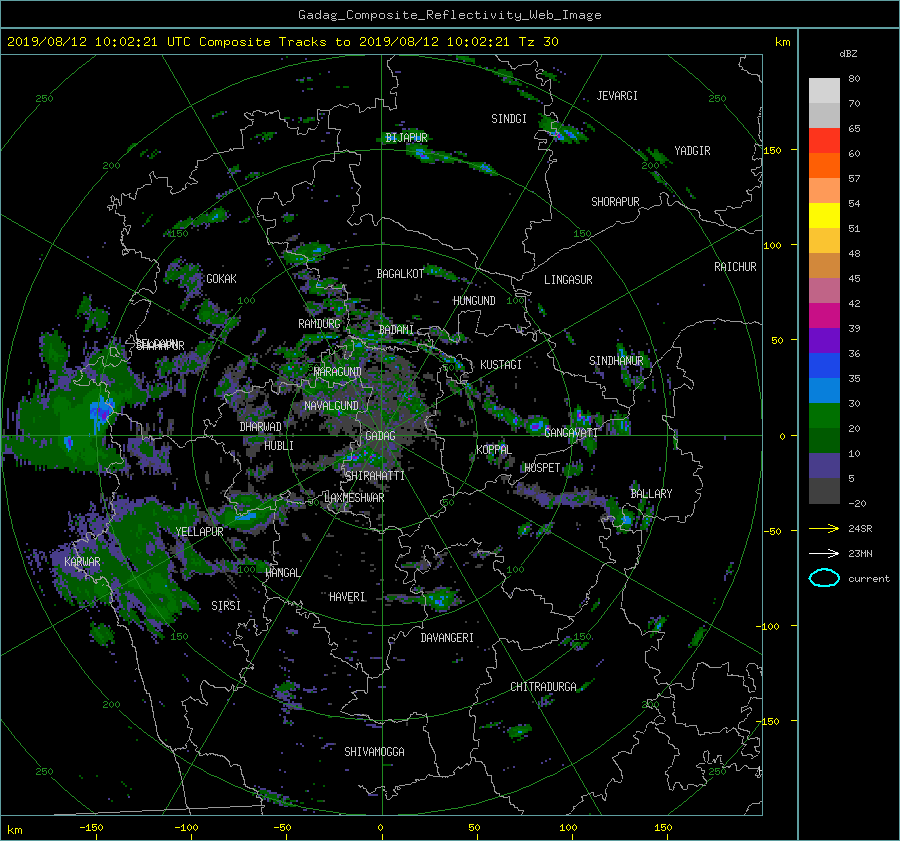Click the 'km' unit label at top right
The image size is (900, 841).
pyautogui.click(x=782, y=42)
